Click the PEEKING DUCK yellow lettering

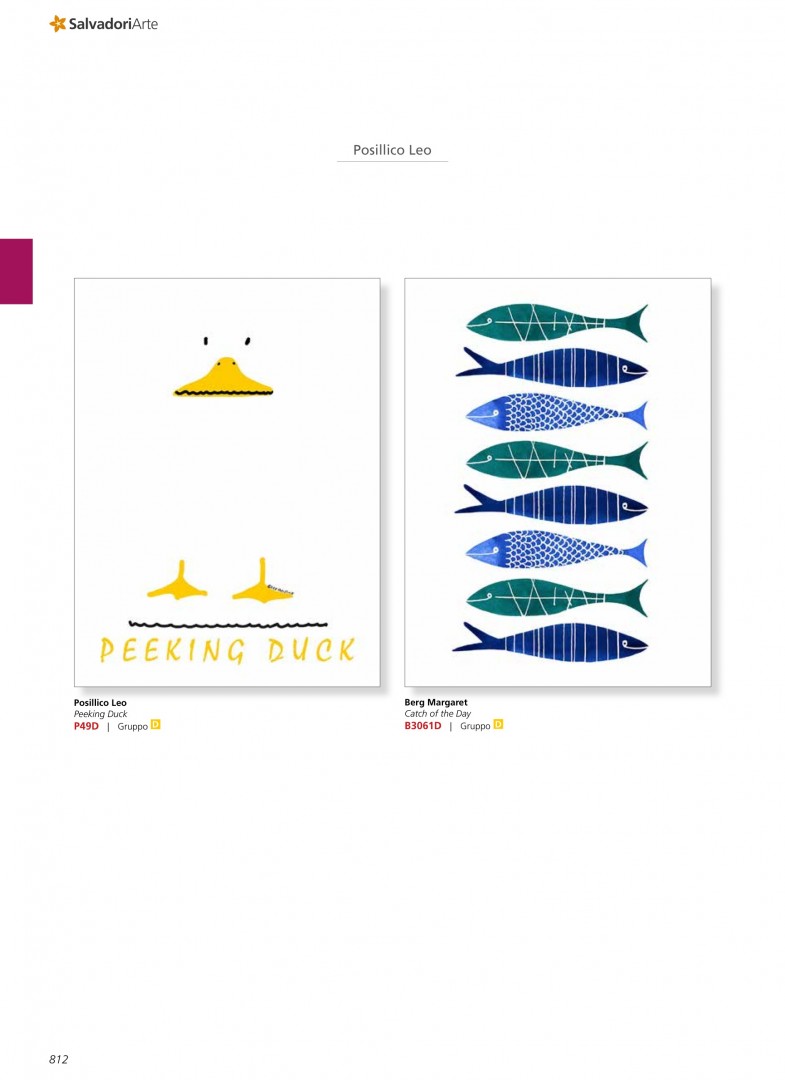(227, 650)
